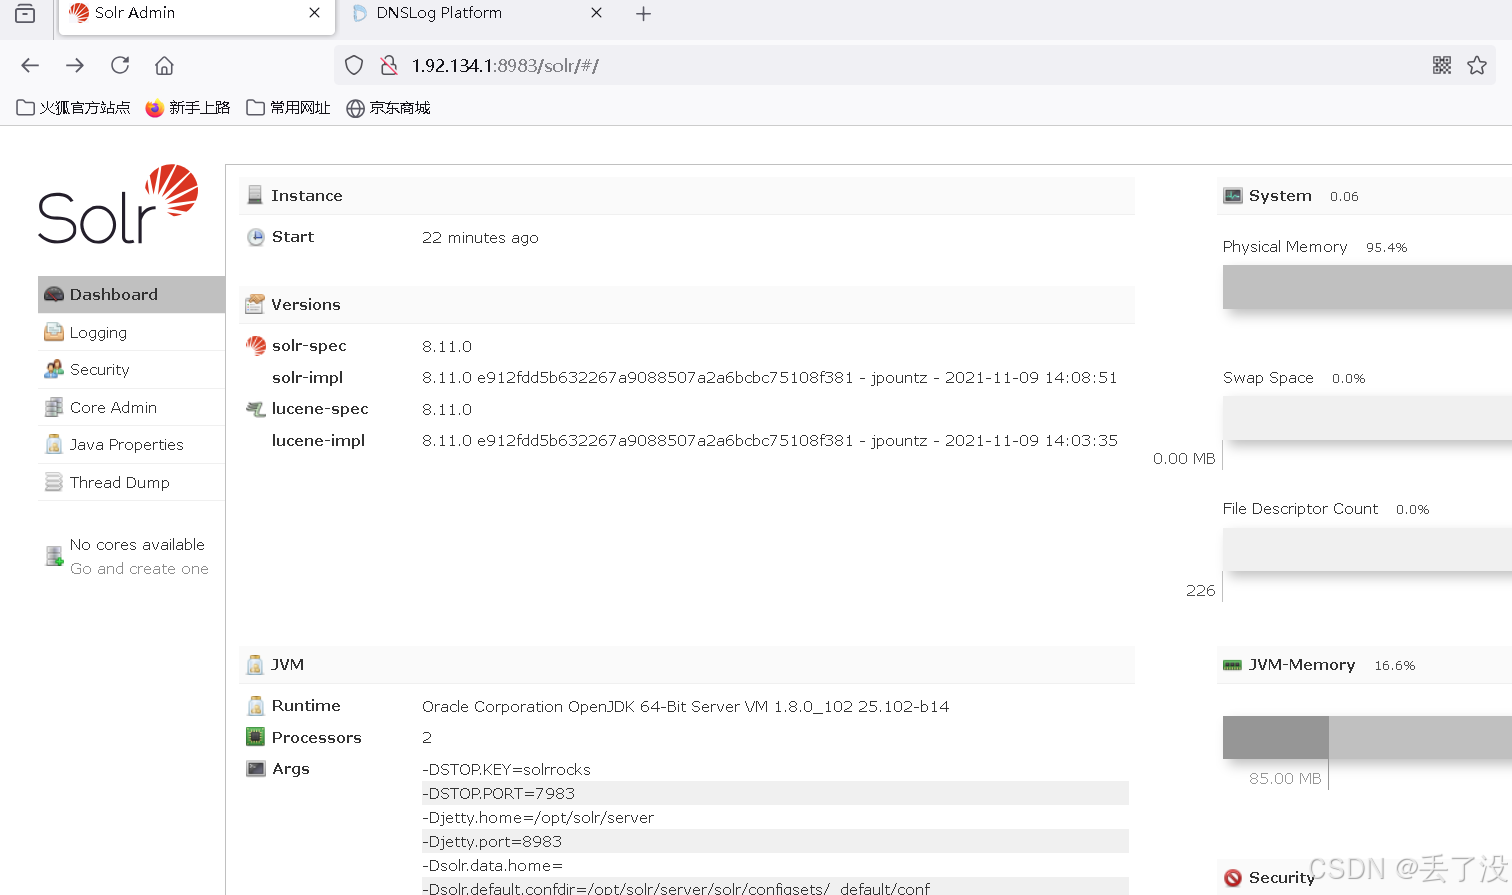Select the Runtime OpenJDK version text

685,706
